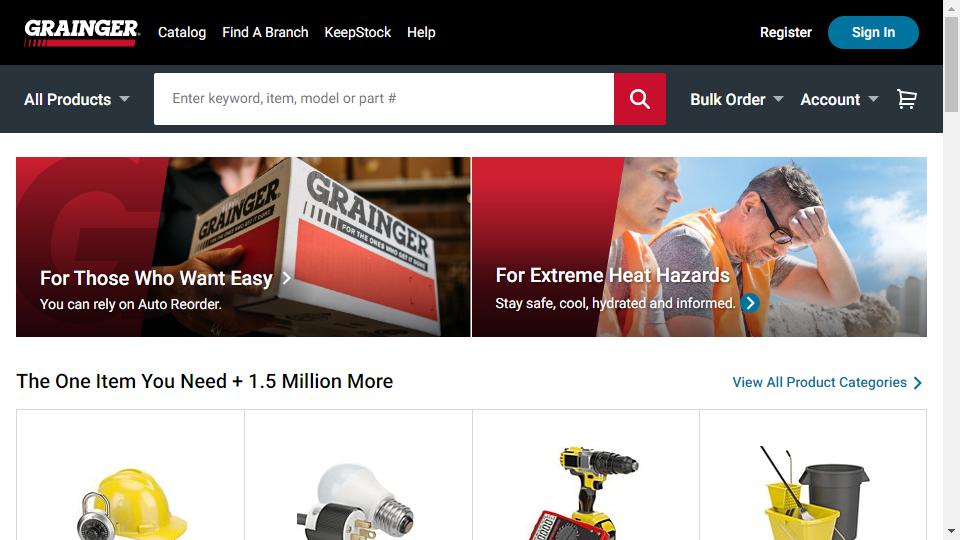
Task: Click blue arrow on Extreme Heat banner
Action: coord(750,303)
